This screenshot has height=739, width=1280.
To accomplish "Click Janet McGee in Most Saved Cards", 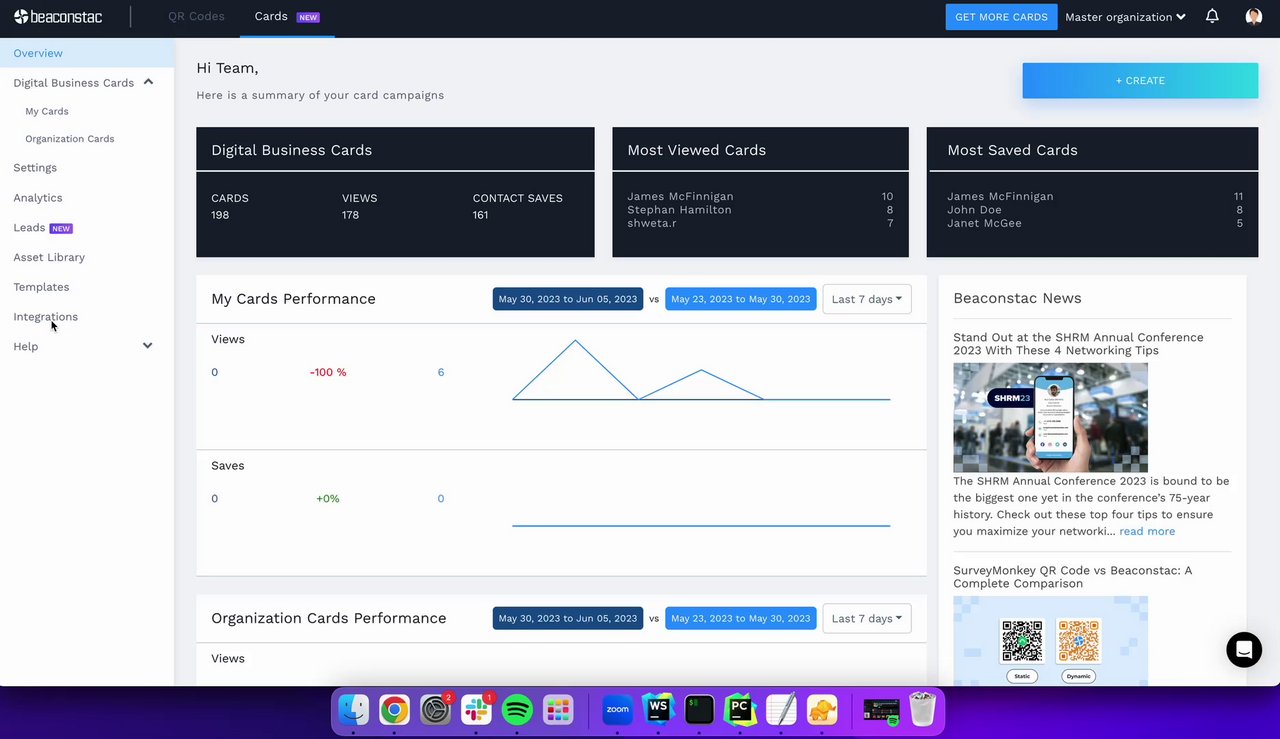I will (x=984, y=223).
